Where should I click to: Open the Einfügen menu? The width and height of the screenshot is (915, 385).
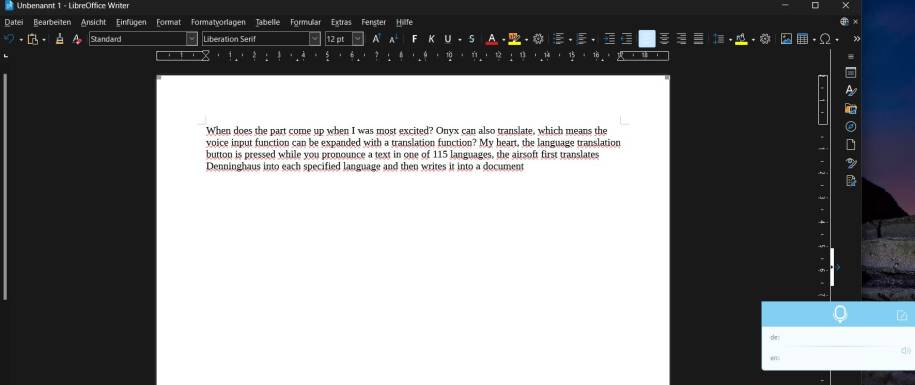pos(131,22)
